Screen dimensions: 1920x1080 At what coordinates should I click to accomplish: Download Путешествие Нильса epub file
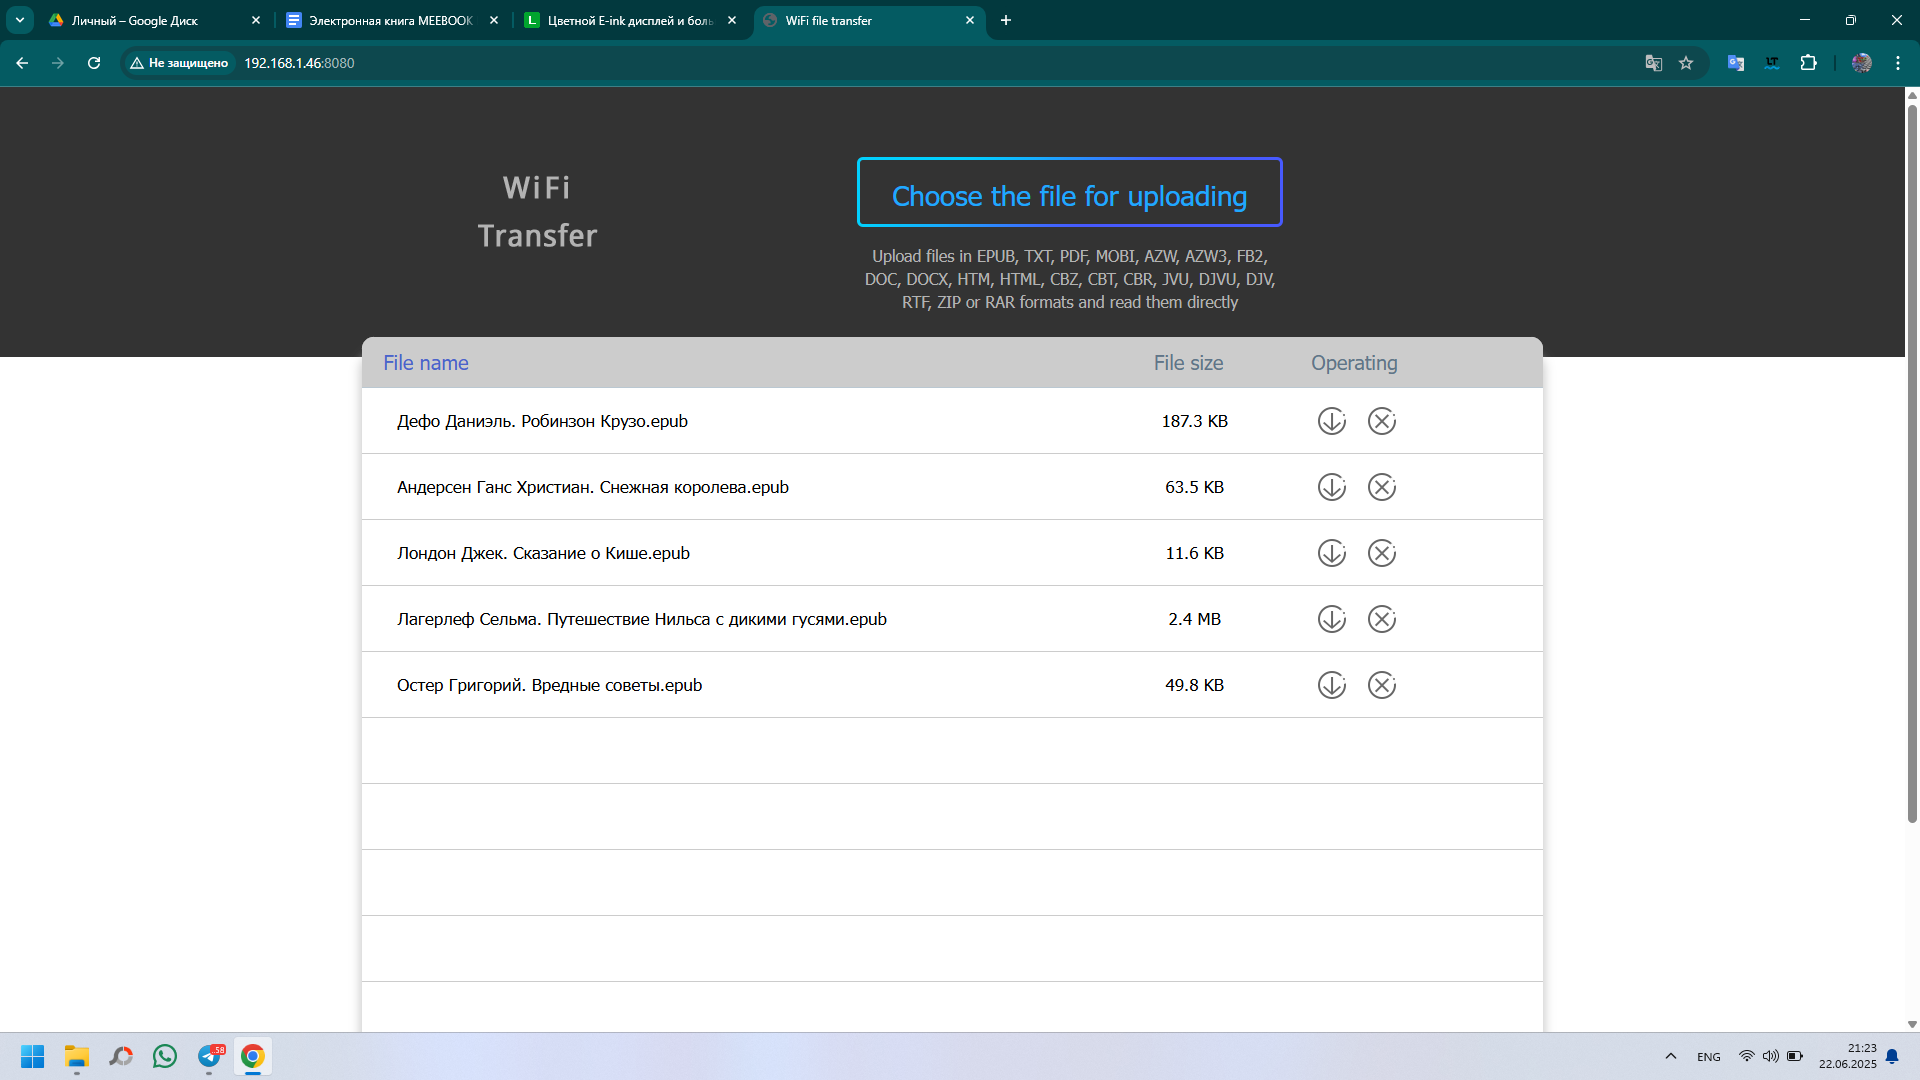[1331, 619]
